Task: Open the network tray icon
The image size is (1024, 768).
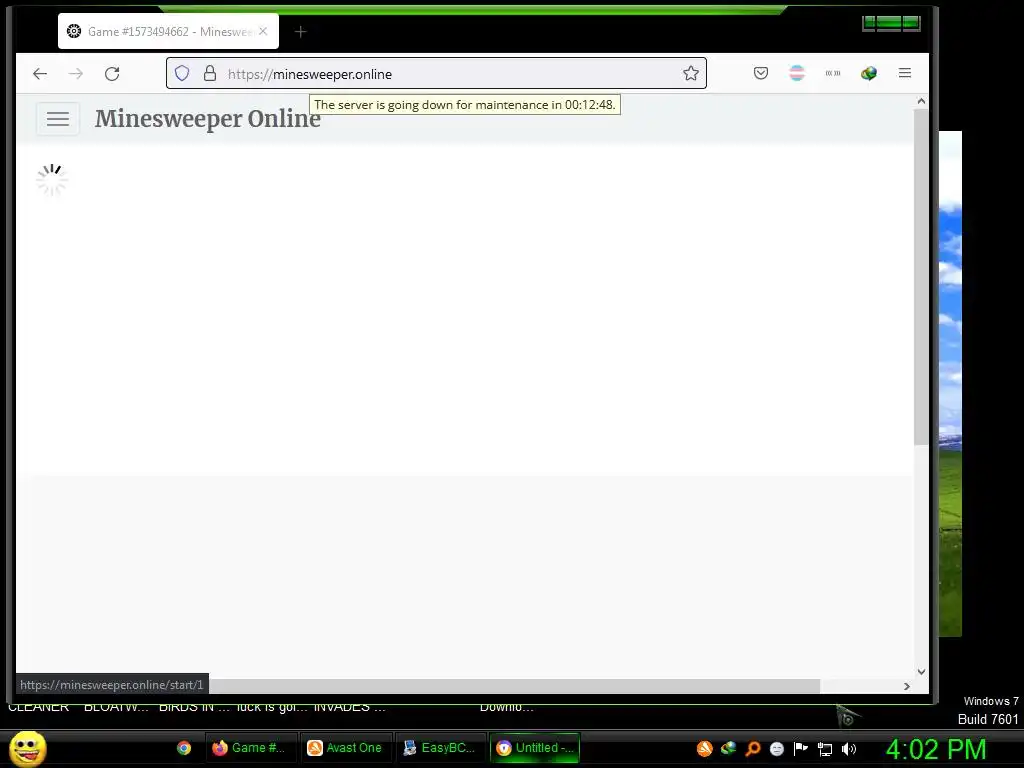Action: pos(825,750)
